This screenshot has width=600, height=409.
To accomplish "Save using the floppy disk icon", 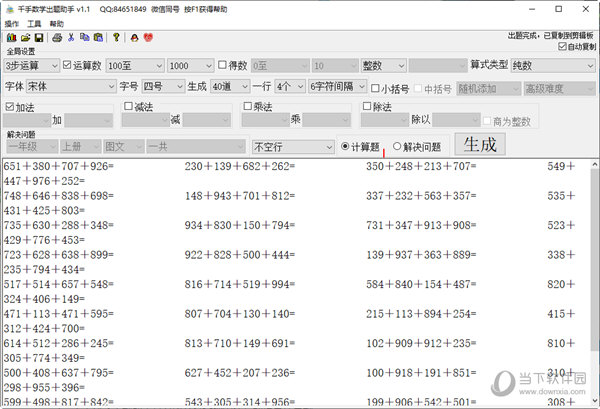I will (39, 37).
